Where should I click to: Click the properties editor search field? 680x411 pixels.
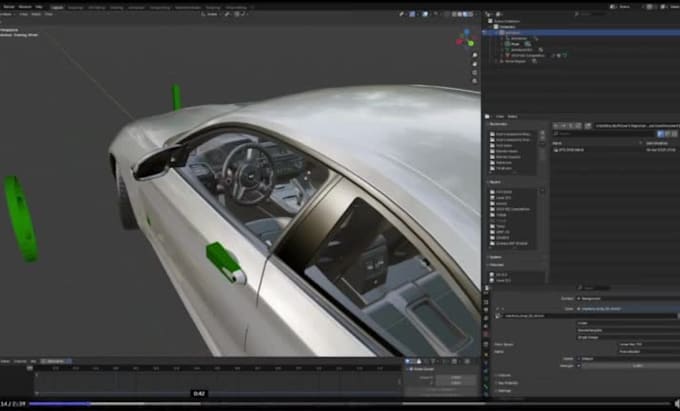click(x=595, y=287)
